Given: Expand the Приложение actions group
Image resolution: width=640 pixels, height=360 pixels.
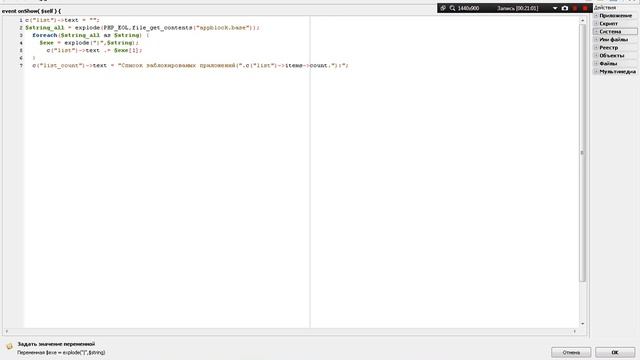Looking at the screenshot, I should click(596, 16).
